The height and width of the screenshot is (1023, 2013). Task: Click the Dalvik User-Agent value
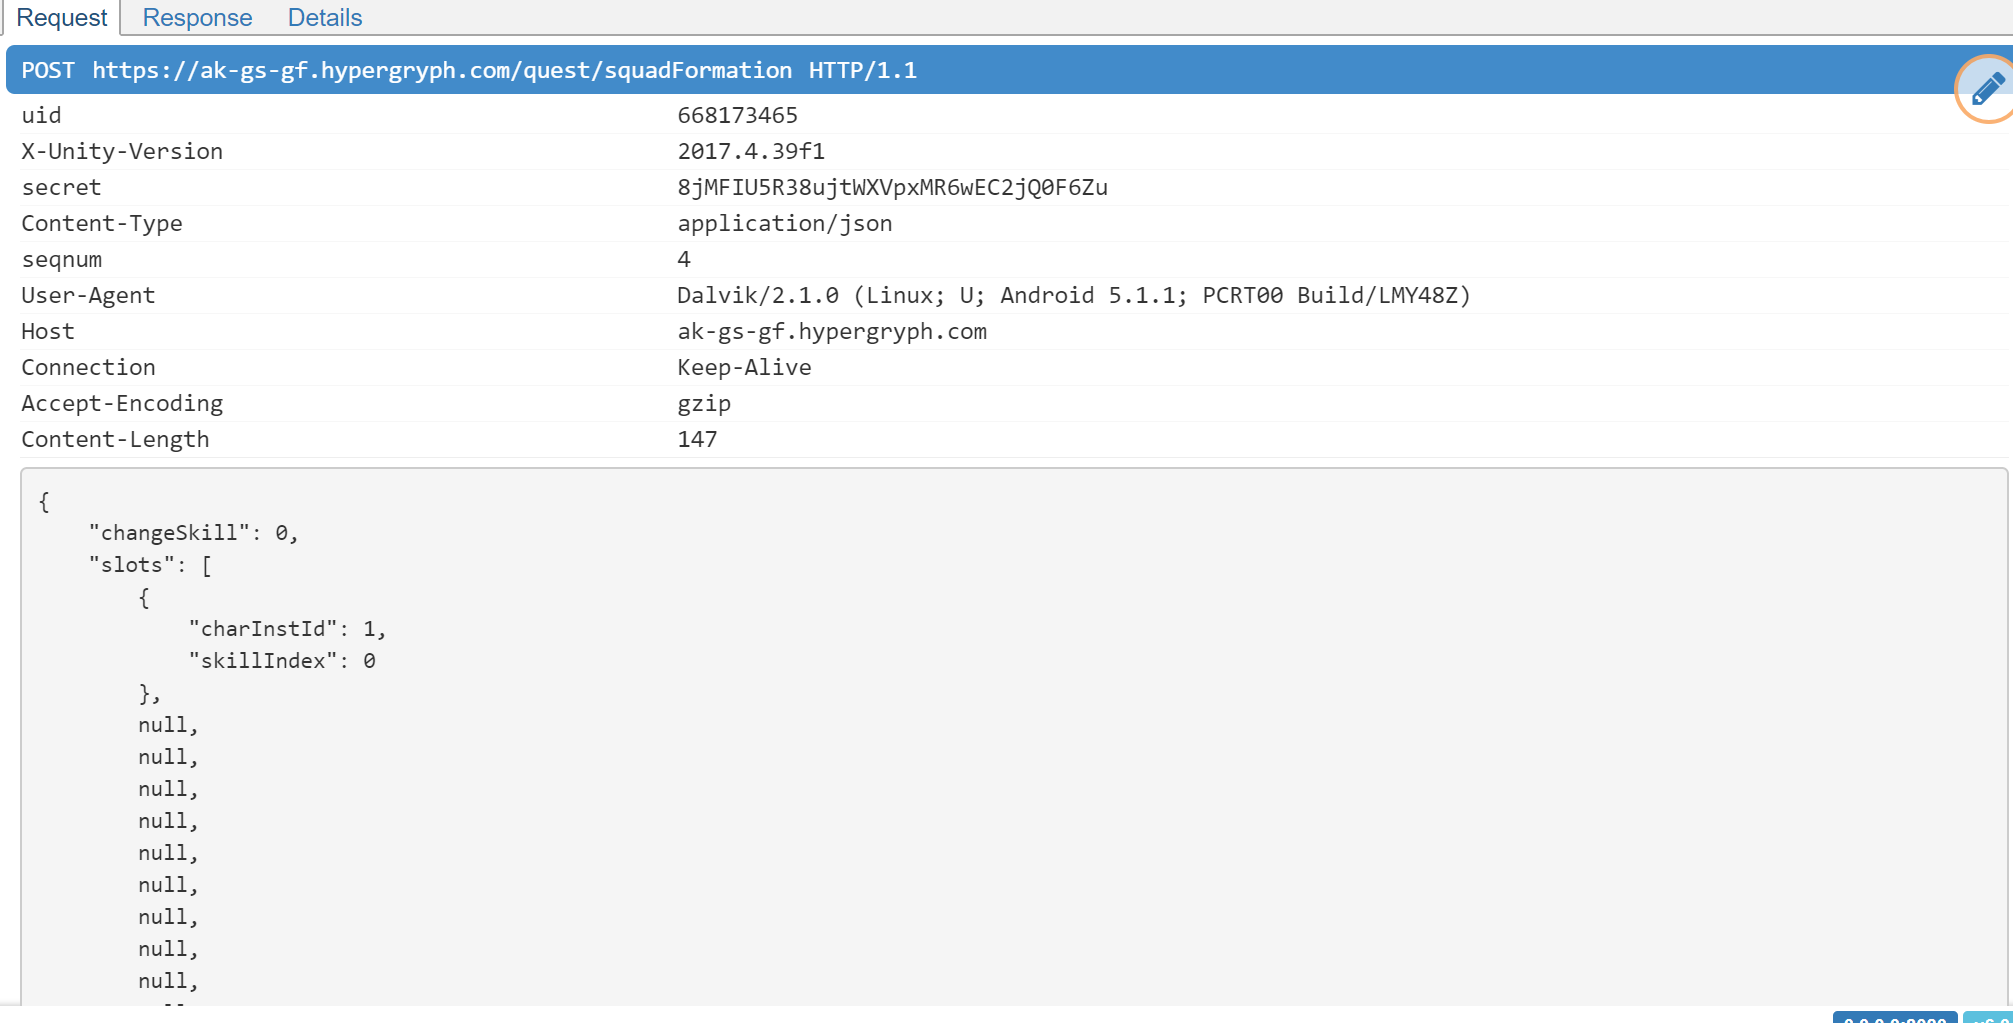[1073, 295]
